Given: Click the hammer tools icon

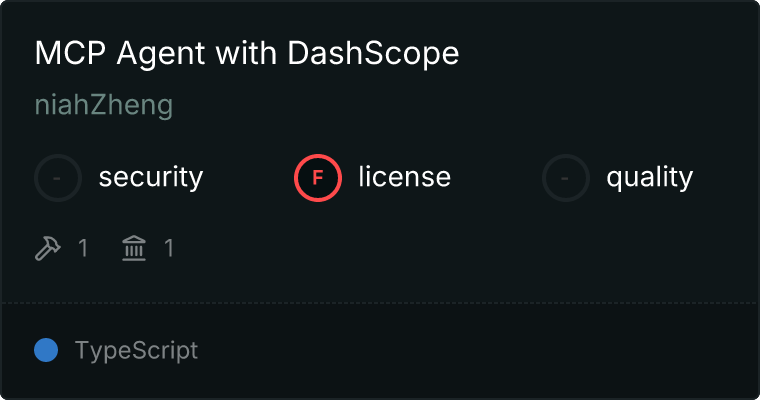Looking at the screenshot, I should 48,247.
